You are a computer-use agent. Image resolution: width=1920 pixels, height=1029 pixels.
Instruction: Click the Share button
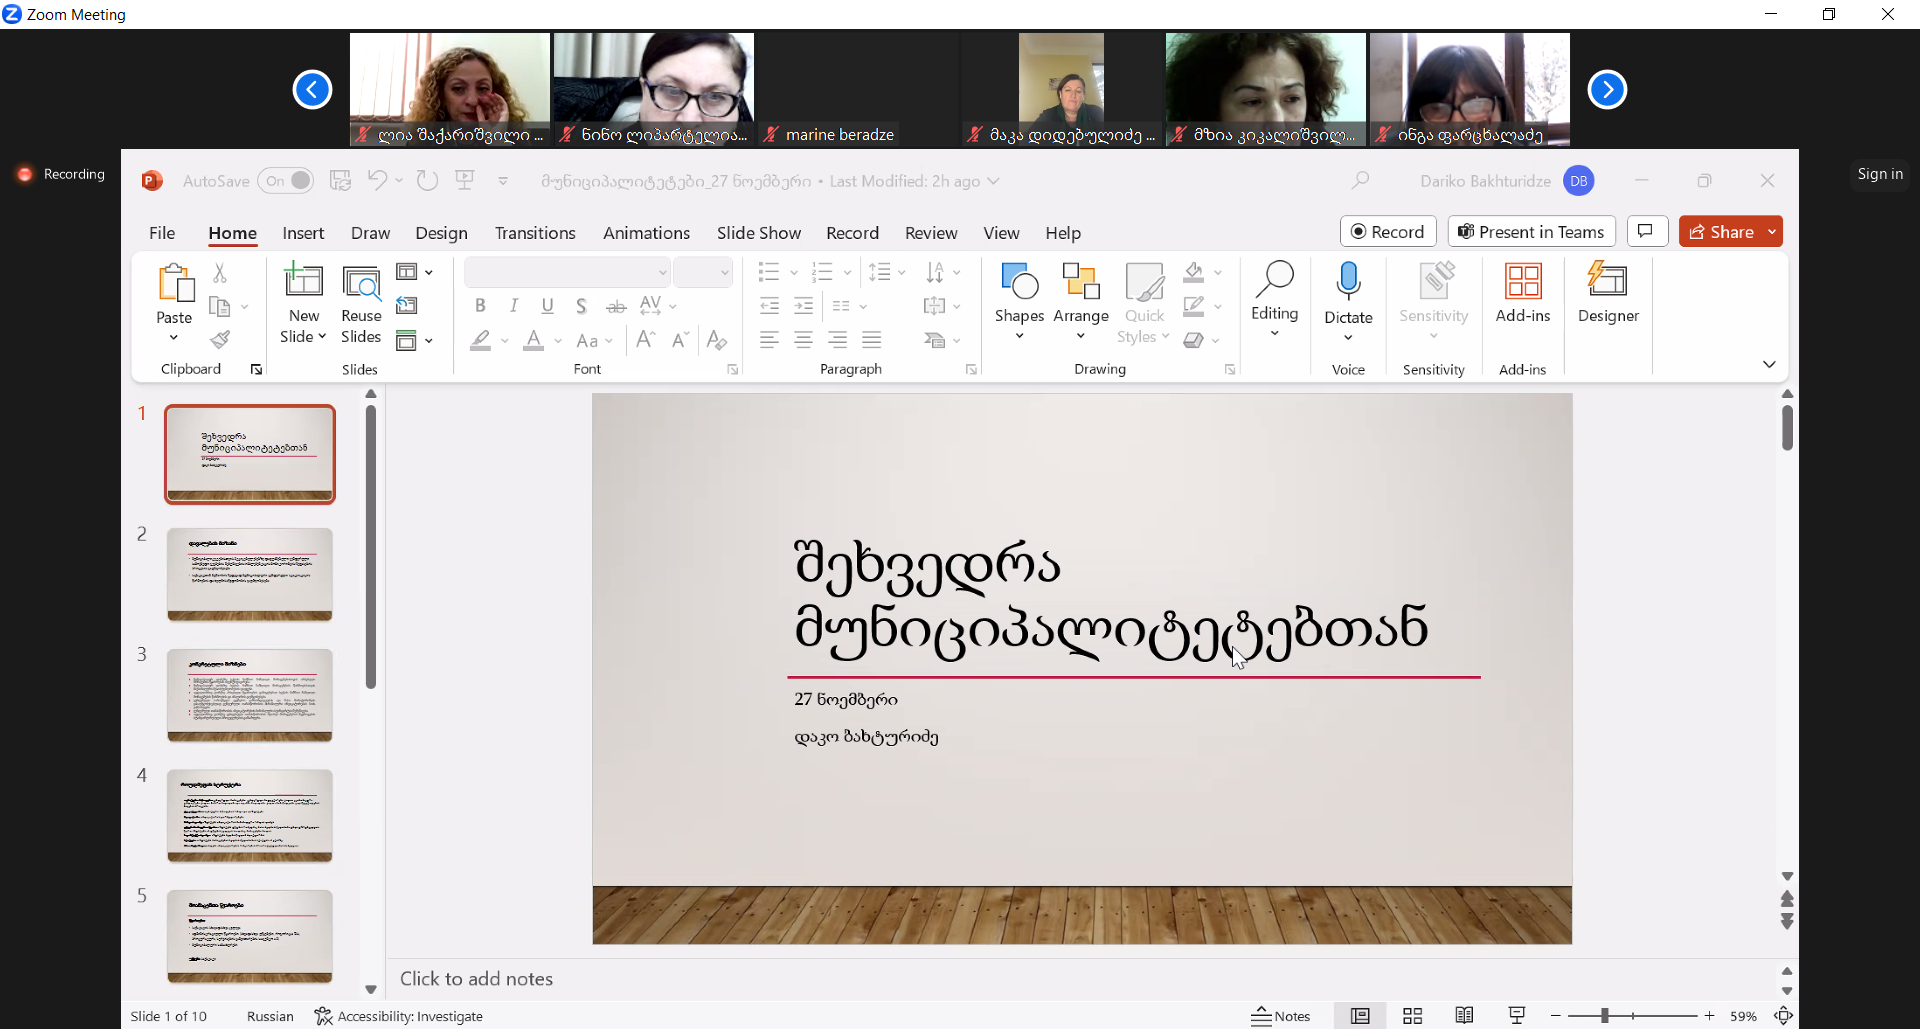point(1722,231)
